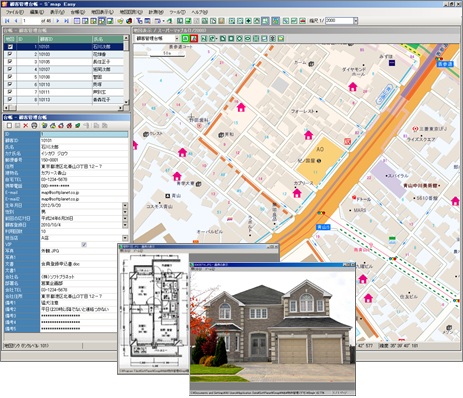Image resolution: width=463 pixels, height=398 pixels.
Task: Open the gender 男 dropdown arrow
Action: [x=125, y=212]
